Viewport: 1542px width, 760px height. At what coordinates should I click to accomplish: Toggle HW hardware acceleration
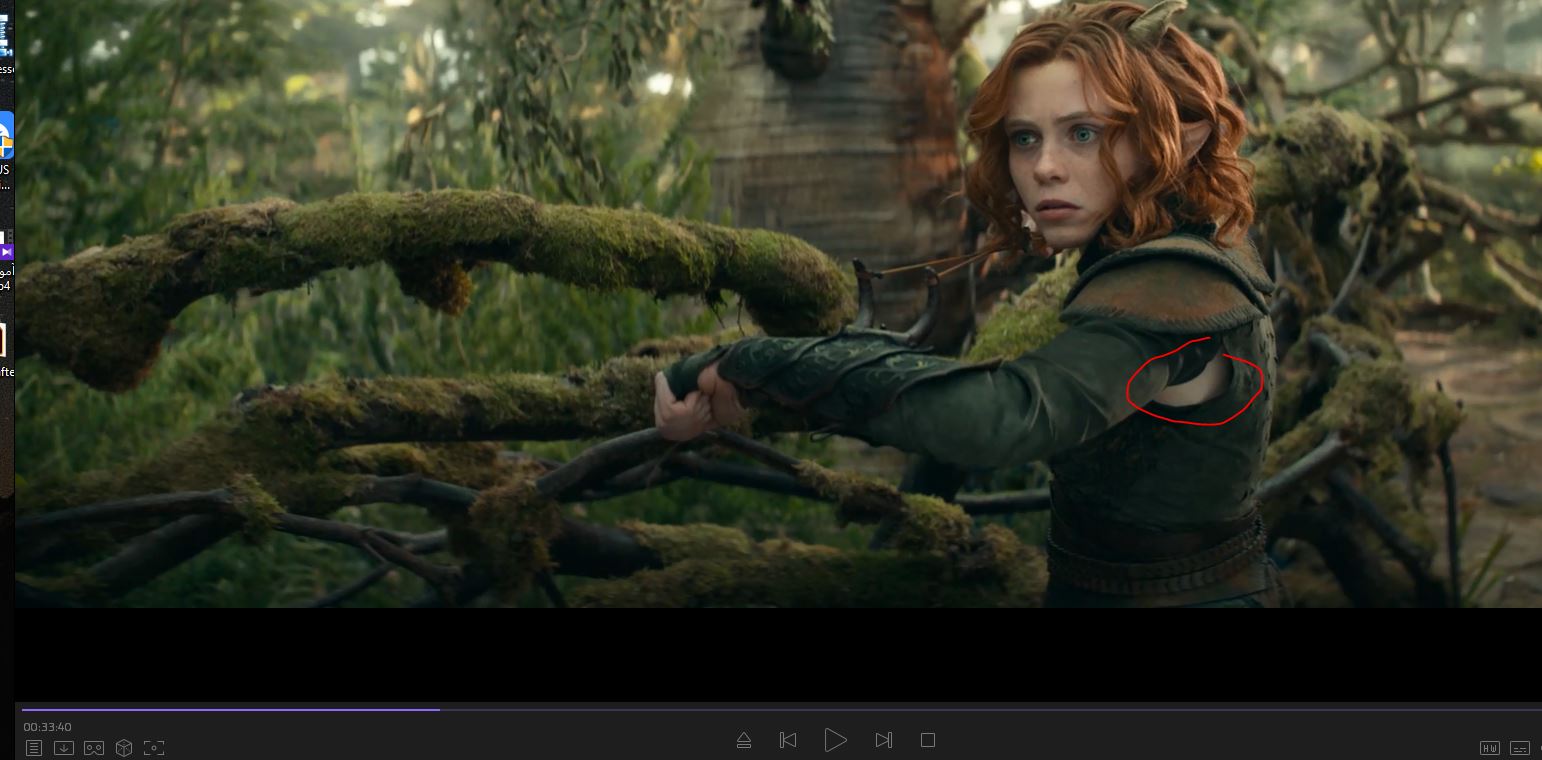pos(1490,748)
